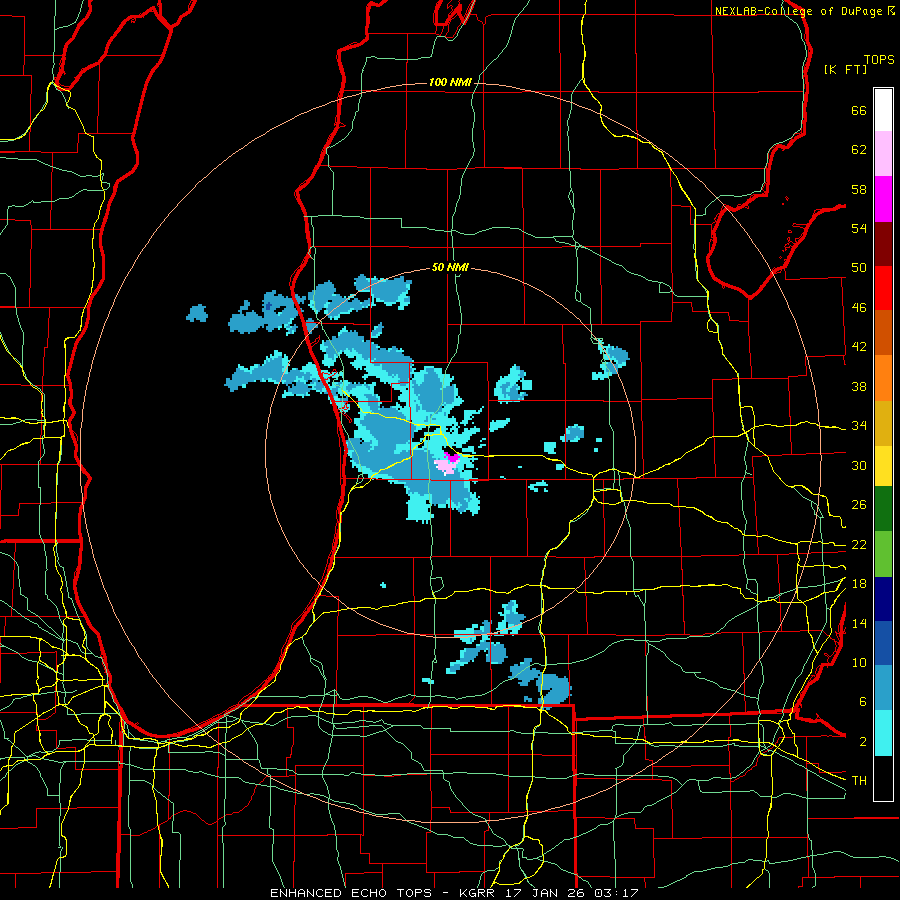The width and height of the screenshot is (900, 900).
Task: Click the "TH" threshold legend label
Action: pyautogui.click(x=859, y=781)
